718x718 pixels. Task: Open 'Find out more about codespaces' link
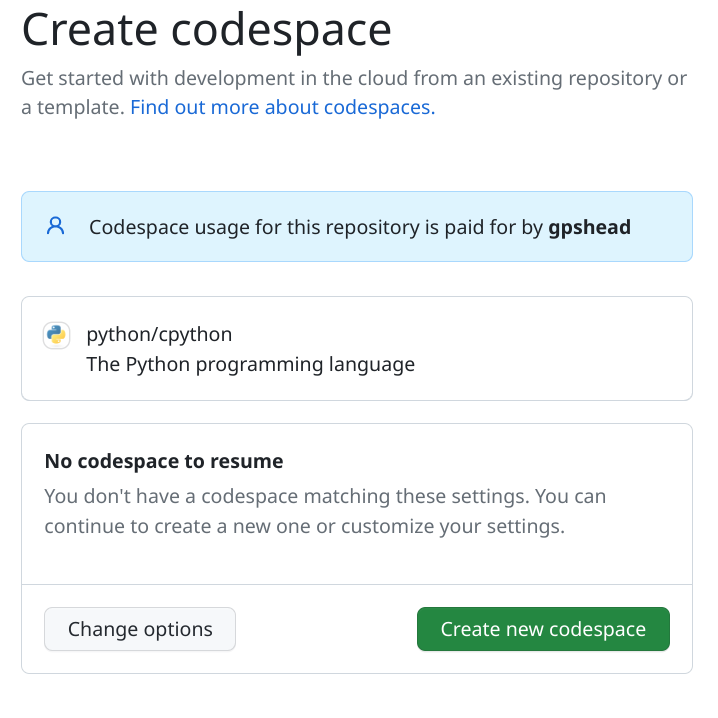click(x=283, y=108)
